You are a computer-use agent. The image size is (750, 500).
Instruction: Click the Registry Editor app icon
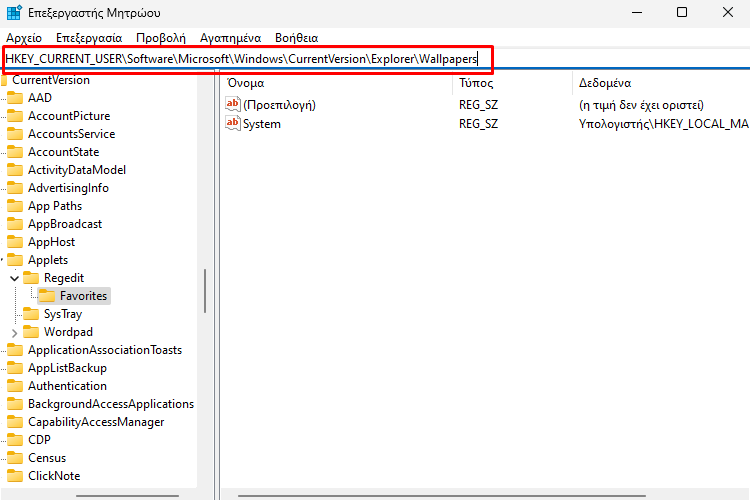pos(14,12)
